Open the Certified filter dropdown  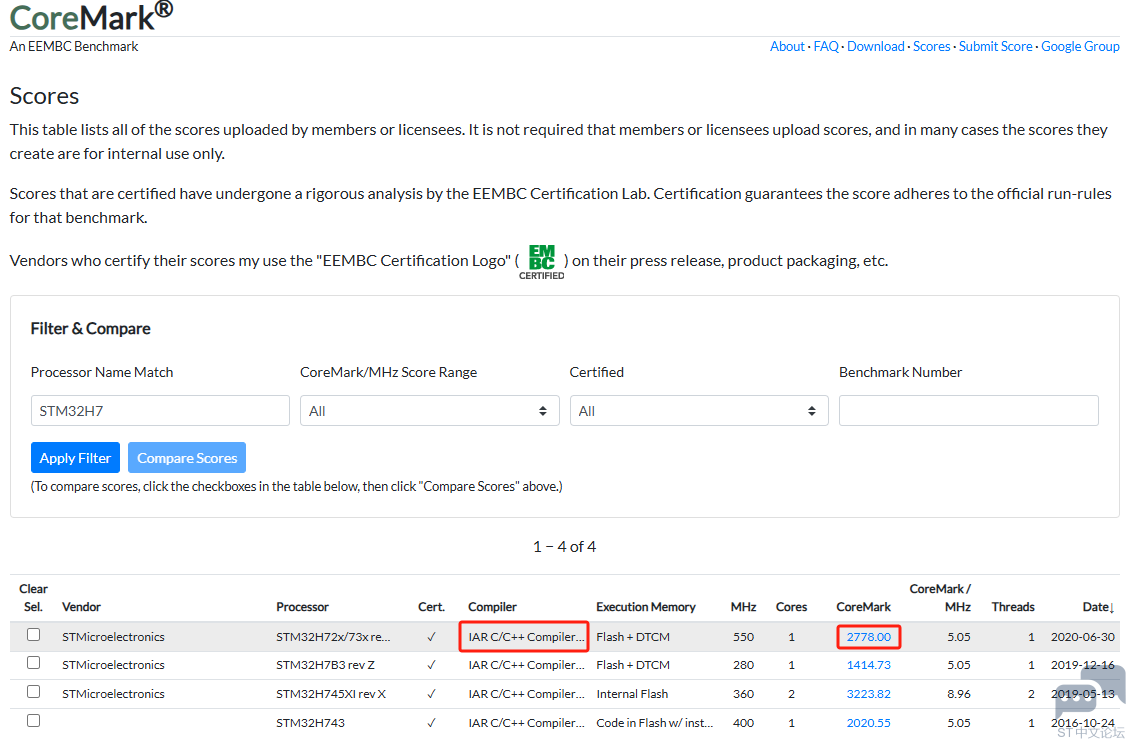699,410
